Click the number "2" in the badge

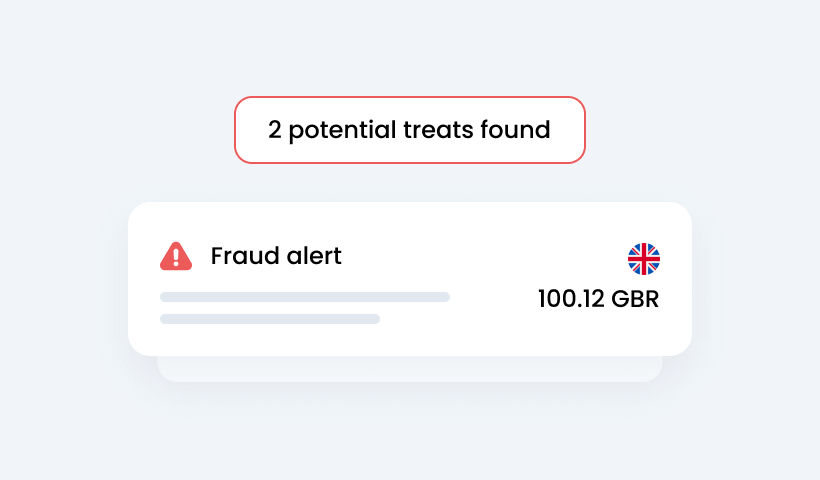275,130
